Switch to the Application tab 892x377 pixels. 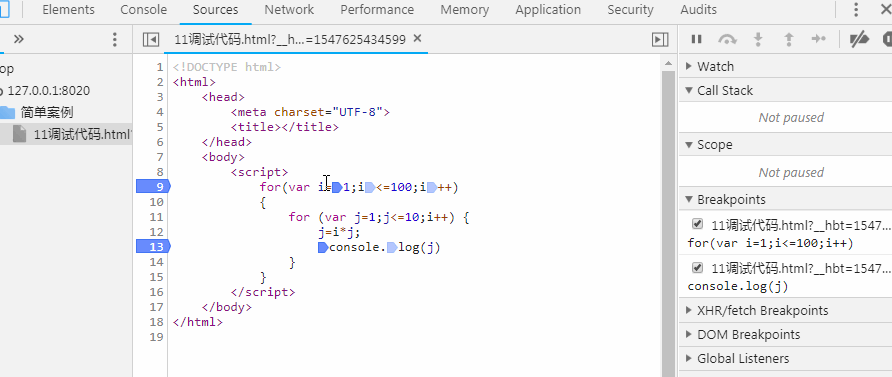pos(548,10)
